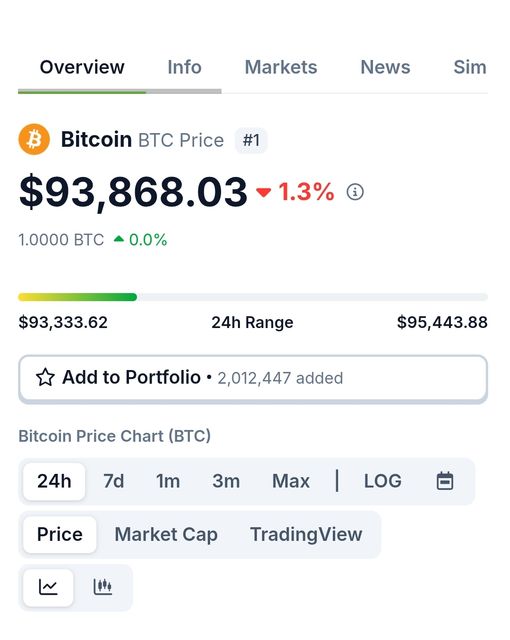This screenshot has height=640, width=510.
Task: Add Bitcoin to Portfolio
Action: 253,378
